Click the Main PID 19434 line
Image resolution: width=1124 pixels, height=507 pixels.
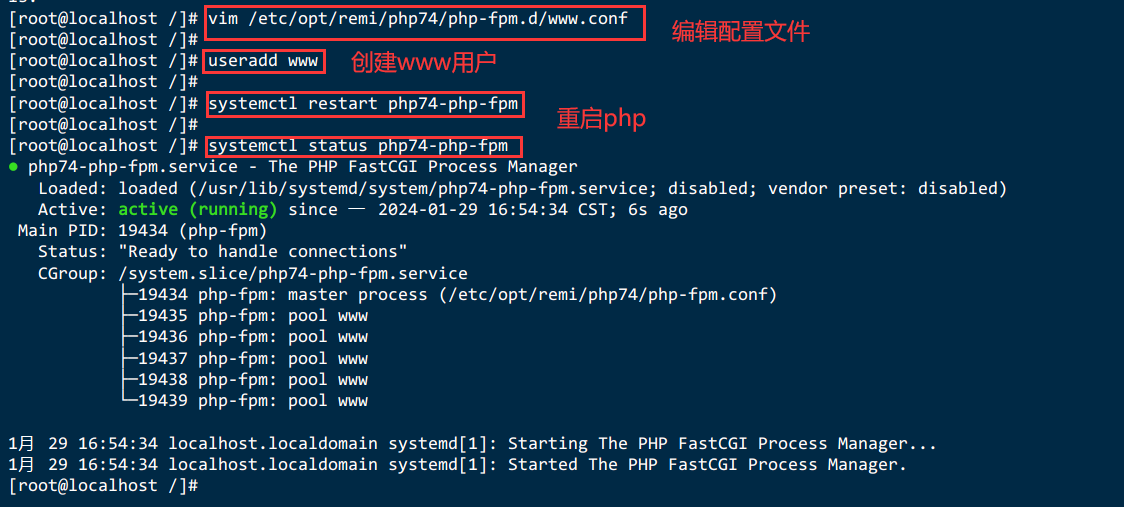pyautogui.click(x=142, y=231)
